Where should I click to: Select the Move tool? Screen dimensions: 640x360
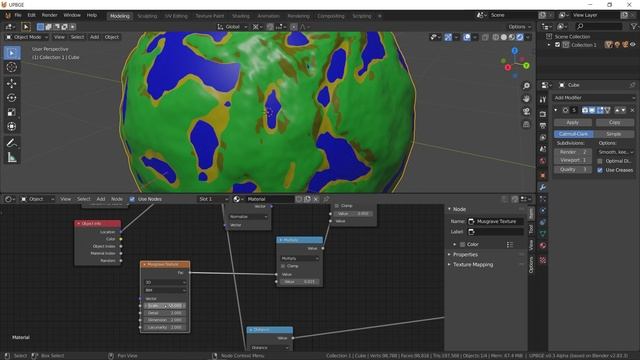click(12, 83)
